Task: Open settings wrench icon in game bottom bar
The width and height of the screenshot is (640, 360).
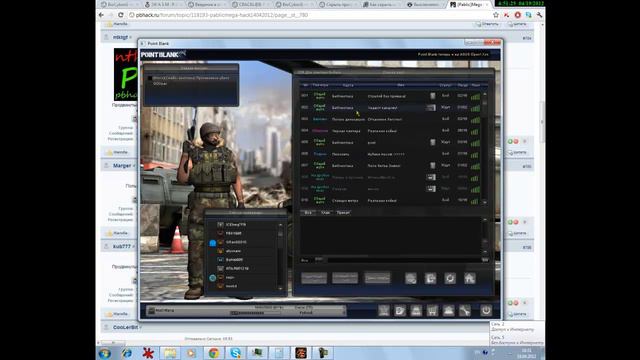Action: (465, 311)
